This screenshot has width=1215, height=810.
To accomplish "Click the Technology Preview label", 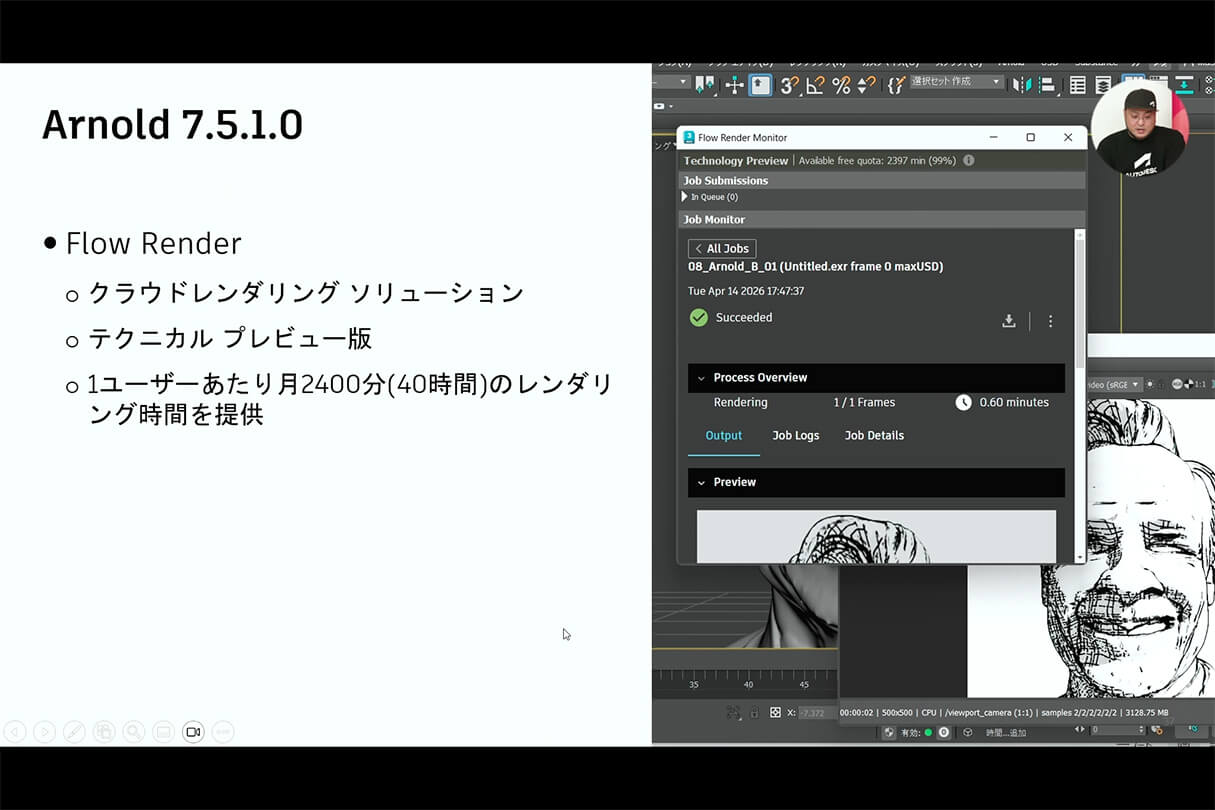I will [735, 161].
